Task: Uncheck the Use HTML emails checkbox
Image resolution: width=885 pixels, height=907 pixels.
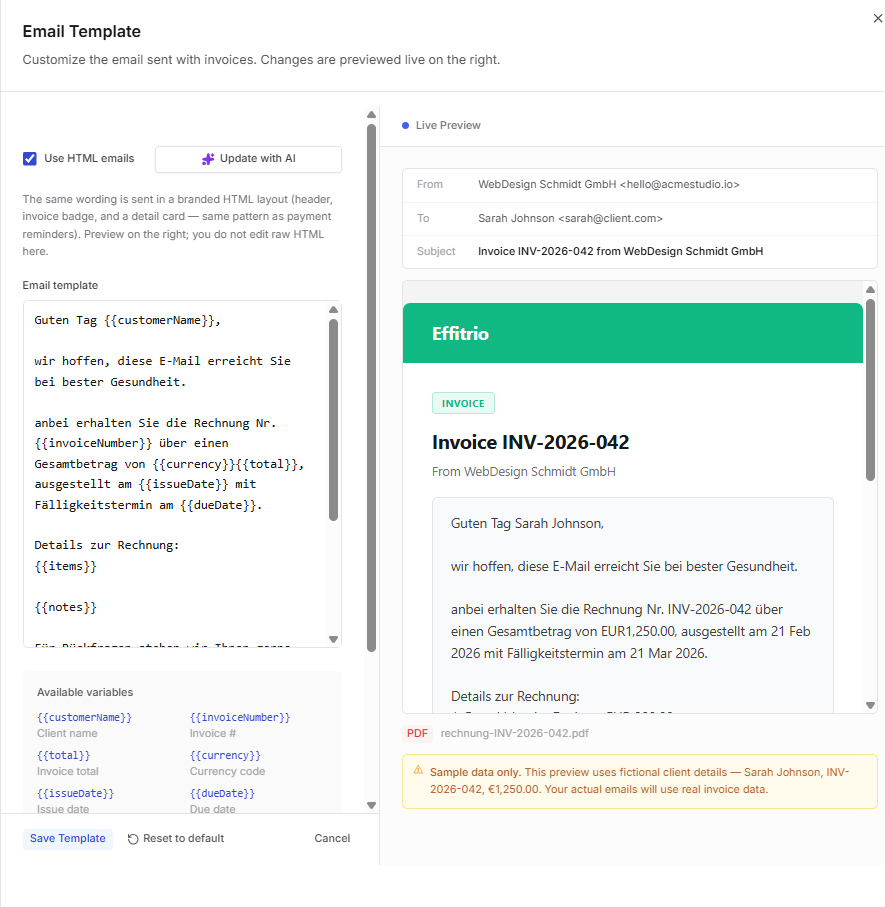Action: 30,158
